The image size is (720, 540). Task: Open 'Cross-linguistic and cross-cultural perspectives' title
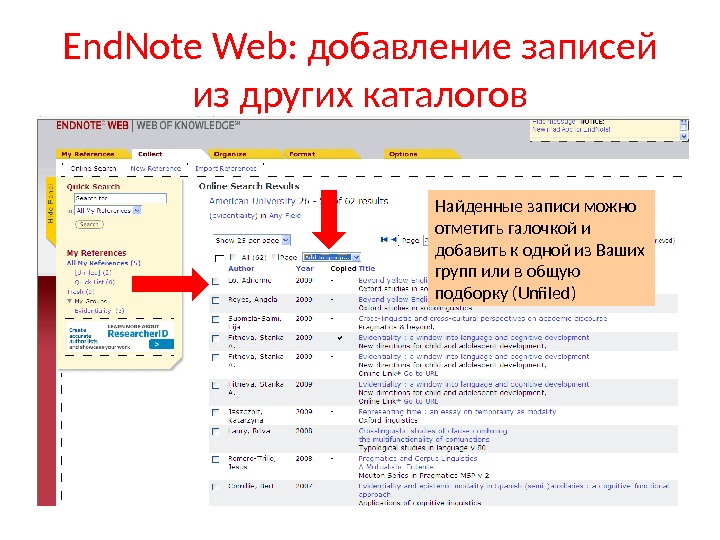click(x=483, y=318)
